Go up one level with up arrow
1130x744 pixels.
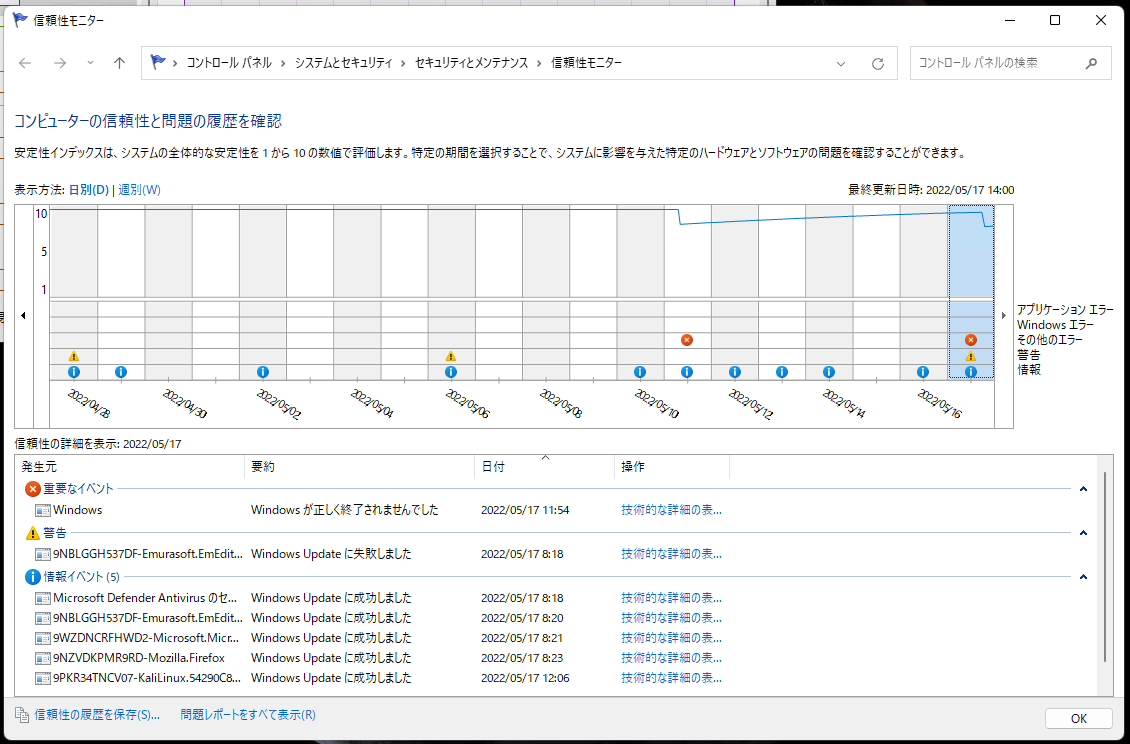(x=120, y=63)
